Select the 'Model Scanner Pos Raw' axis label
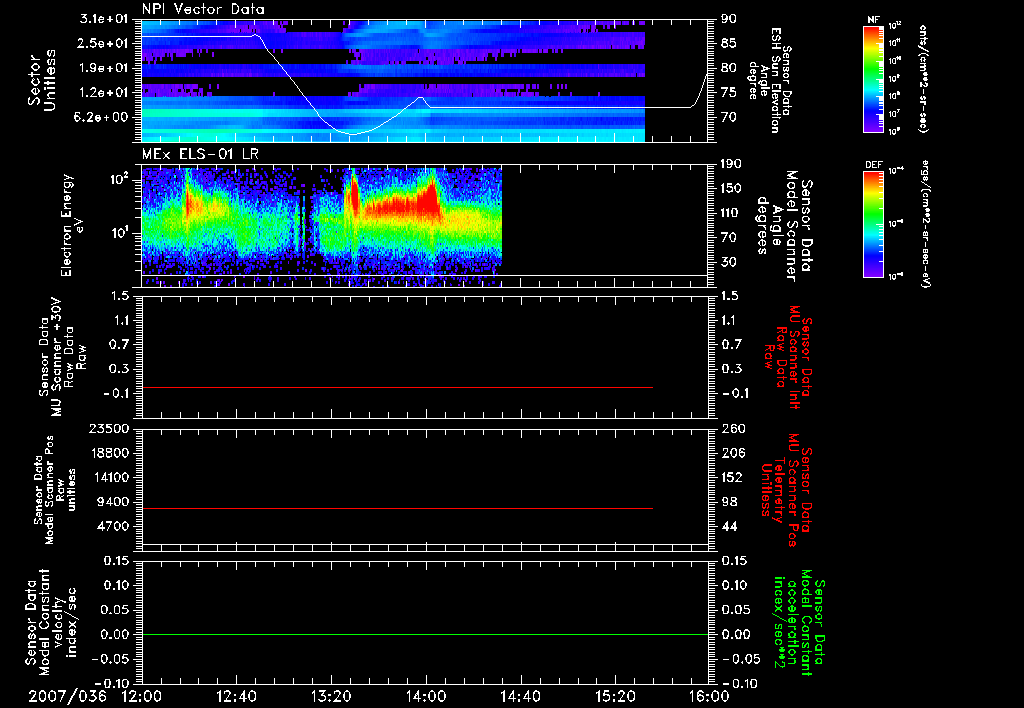The image size is (1024, 708). point(55,491)
